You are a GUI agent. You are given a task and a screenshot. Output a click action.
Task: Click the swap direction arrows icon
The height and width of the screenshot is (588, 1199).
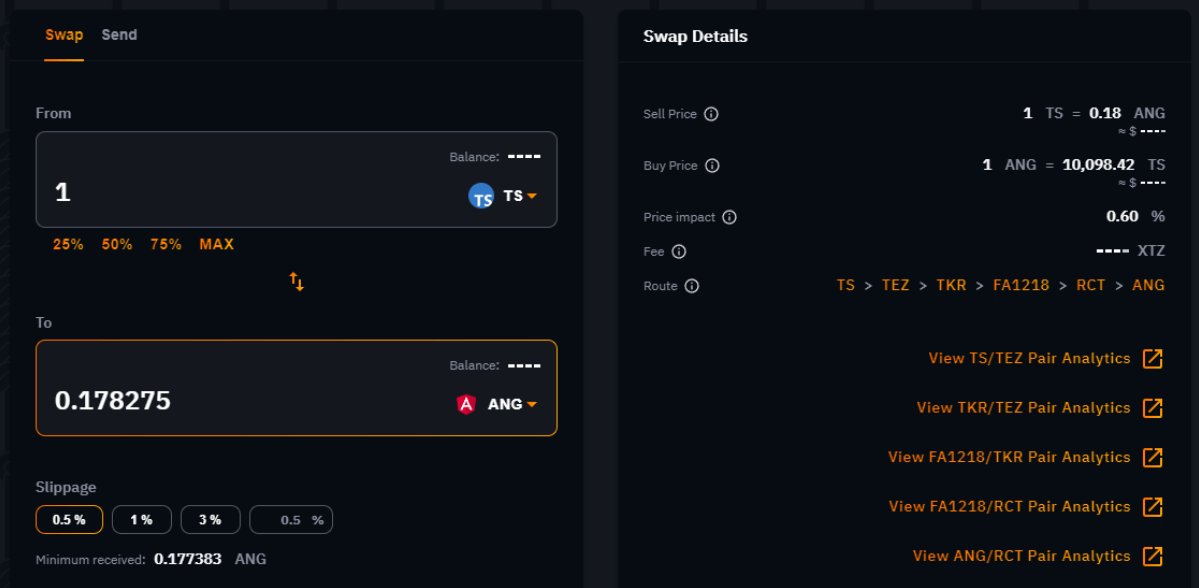pyautogui.click(x=297, y=282)
